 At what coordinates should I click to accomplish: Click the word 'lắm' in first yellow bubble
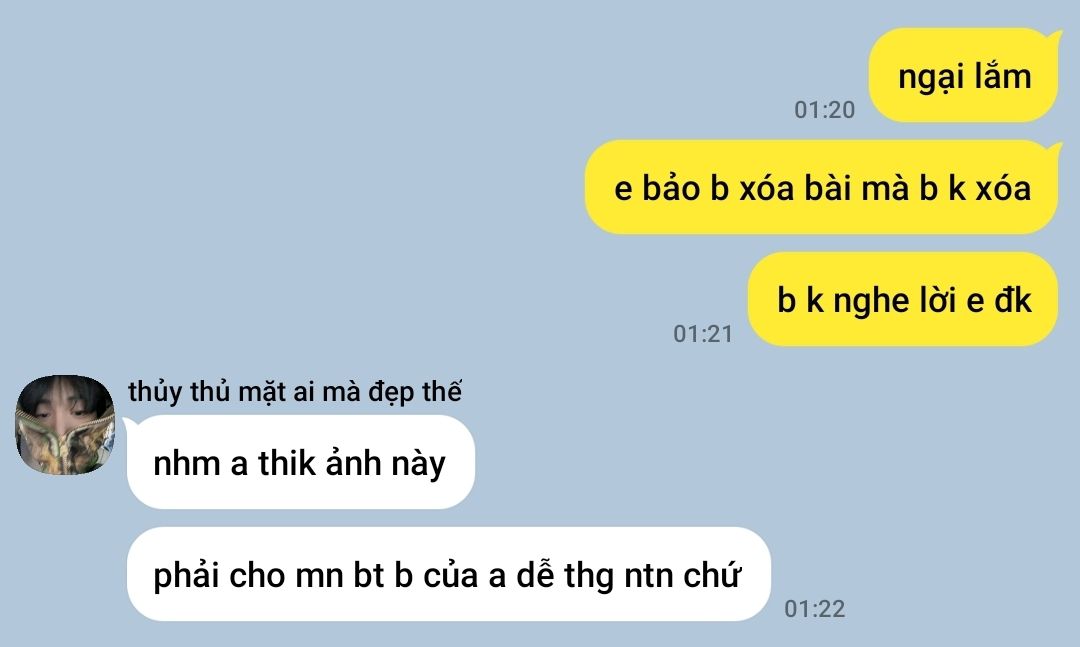[1002, 75]
